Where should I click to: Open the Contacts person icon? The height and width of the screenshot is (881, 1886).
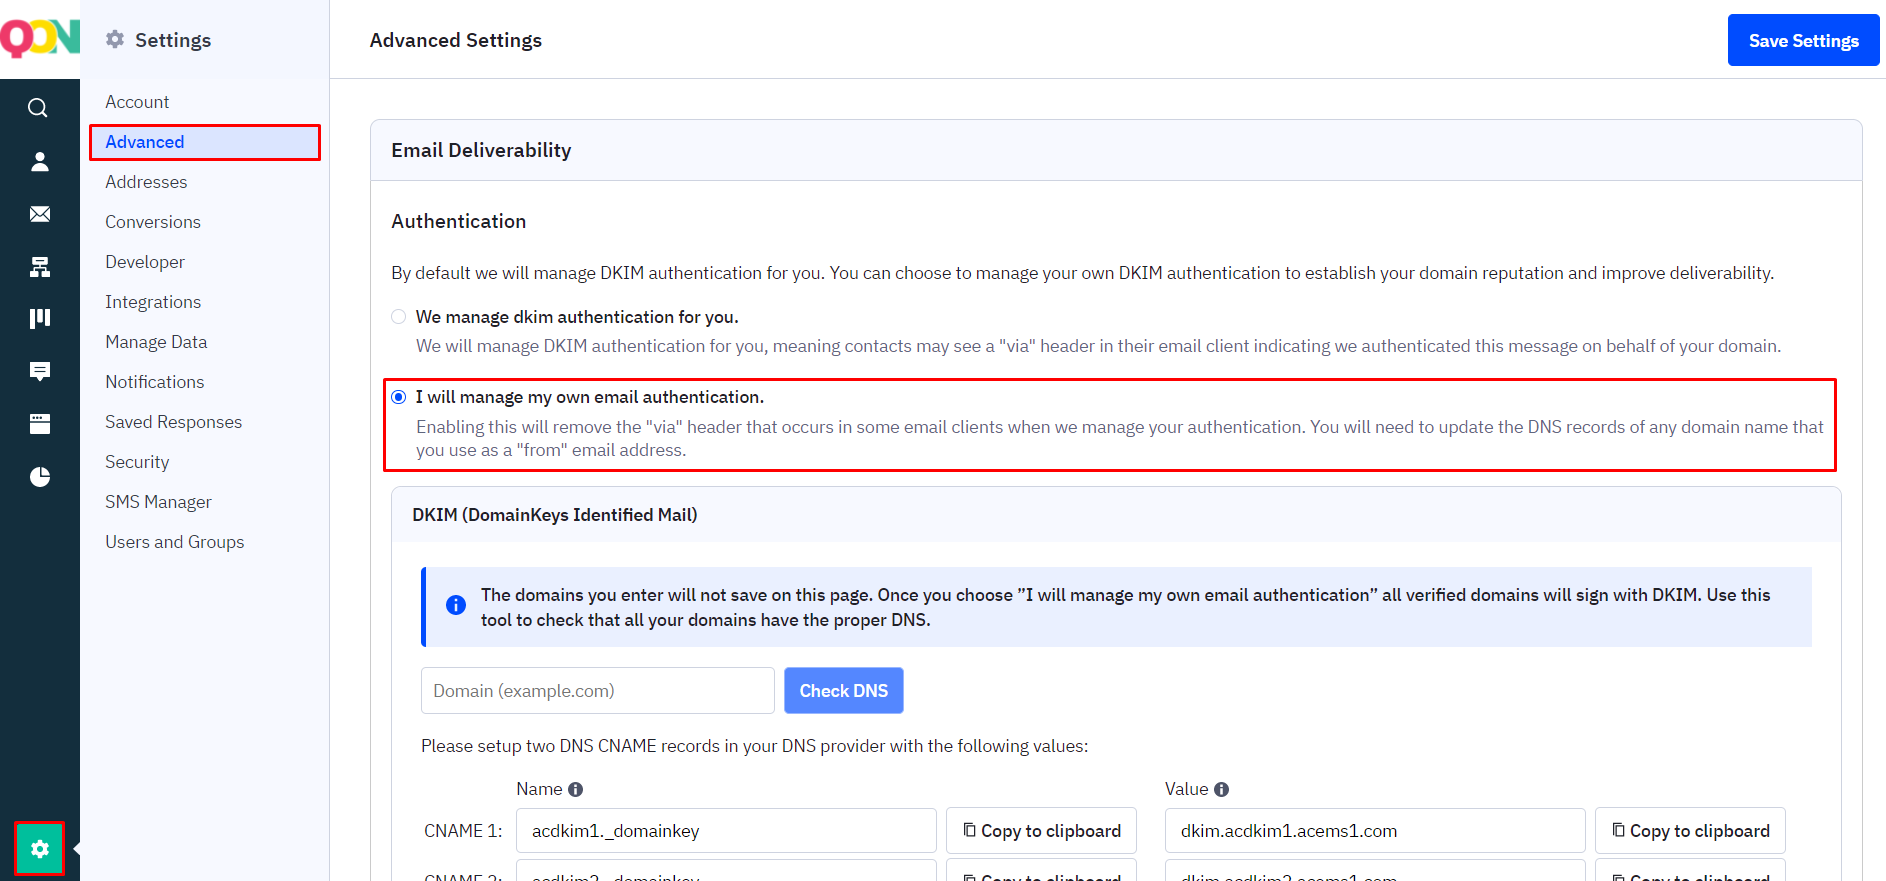click(39, 161)
